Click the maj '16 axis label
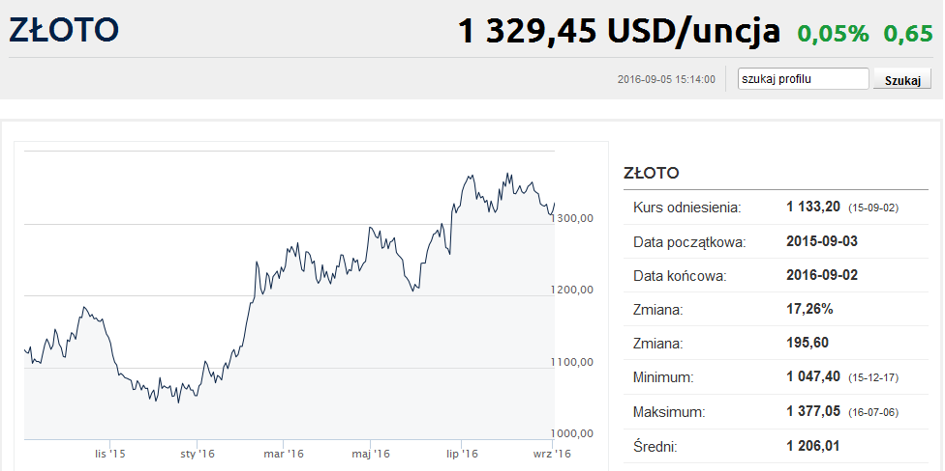This screenshot has width=945, height=471. click(372, 454)
